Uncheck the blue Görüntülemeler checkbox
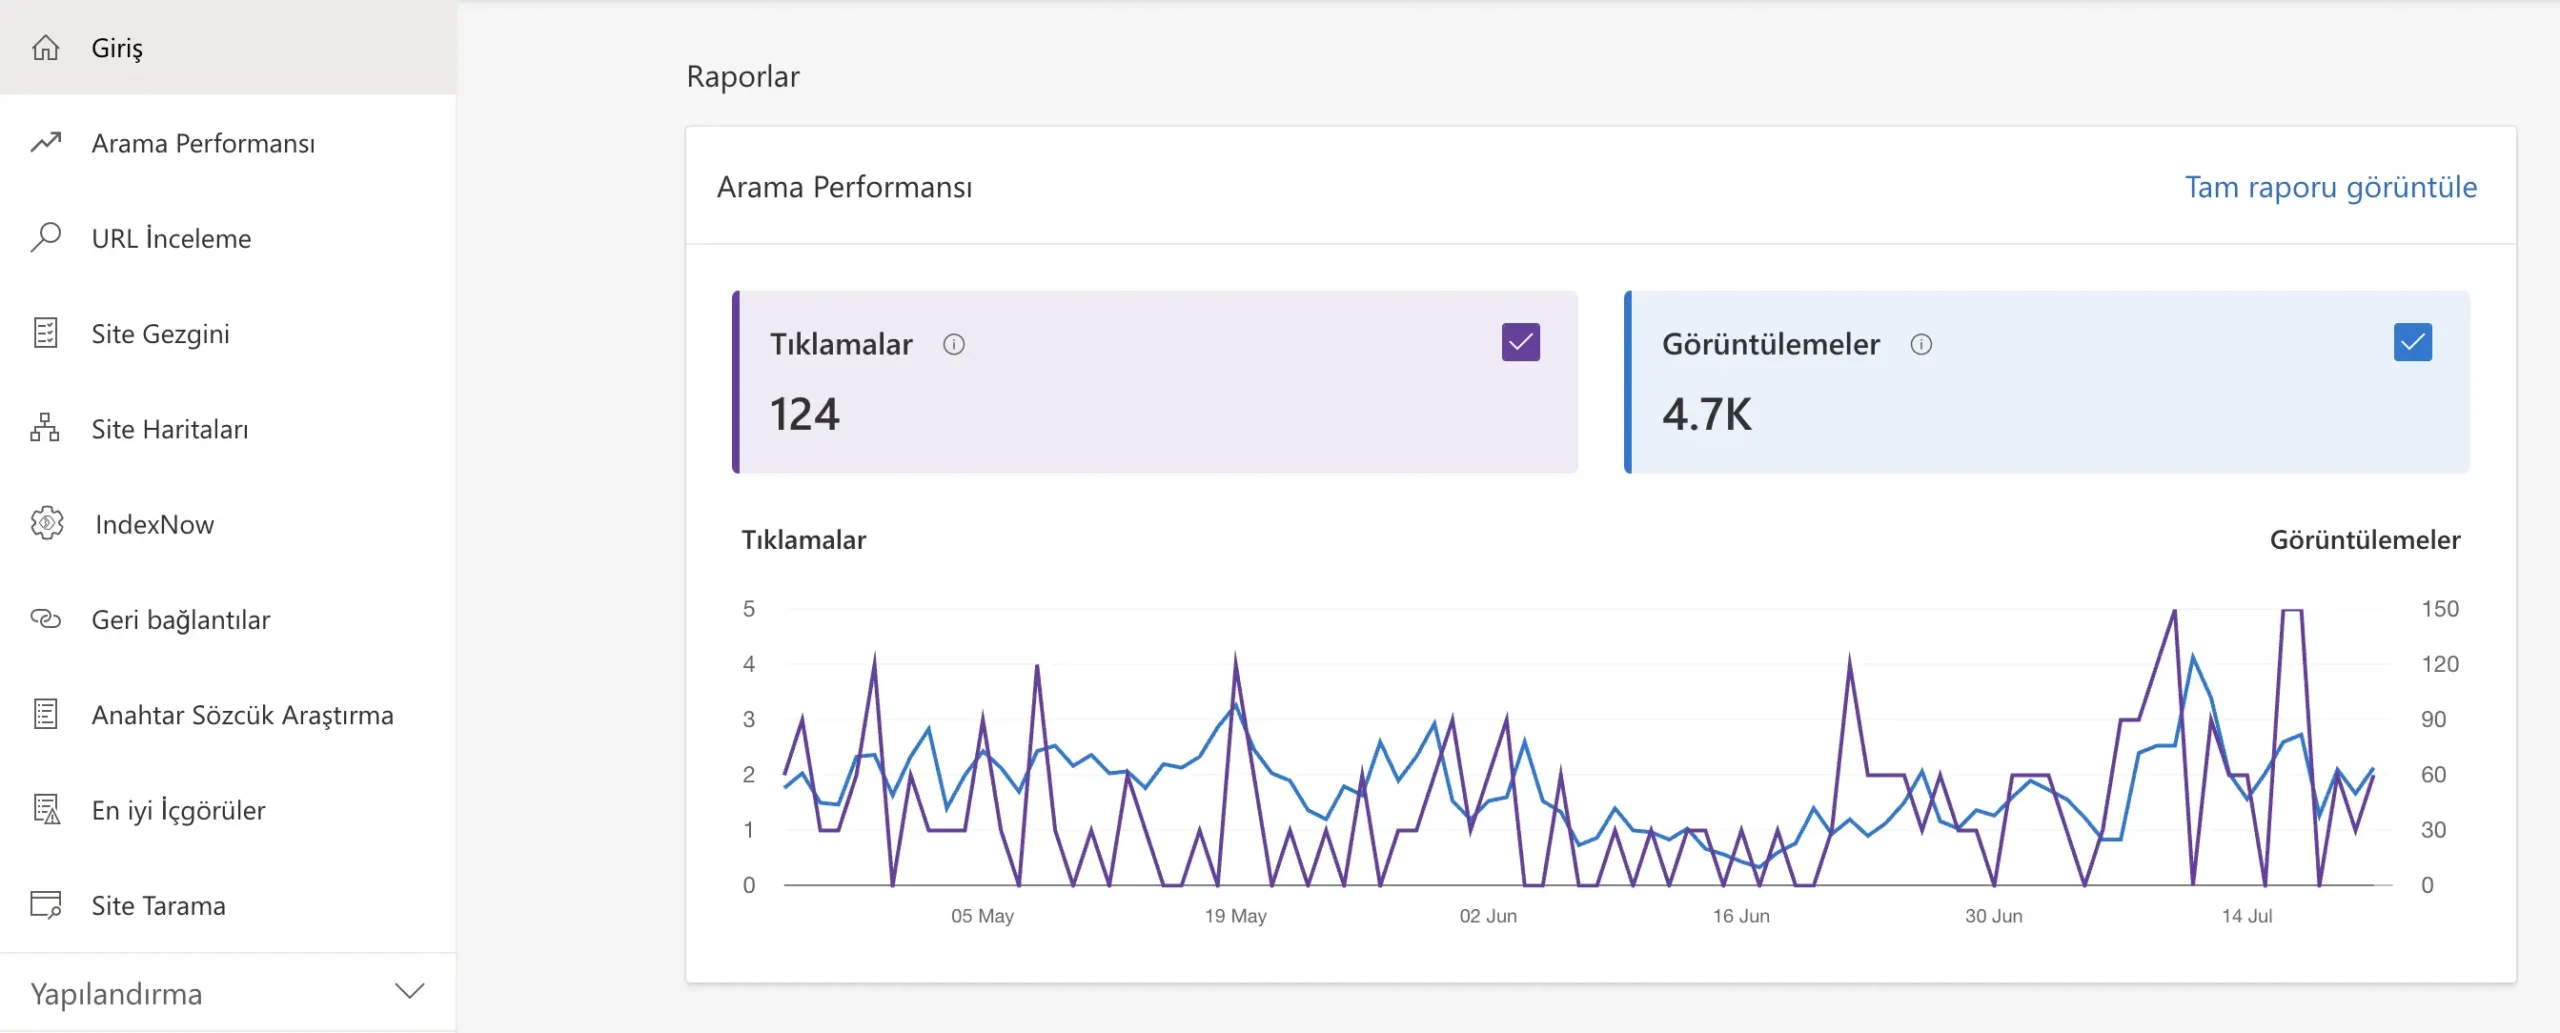Viewport: 2560px width, 1033px height. 2413,342
